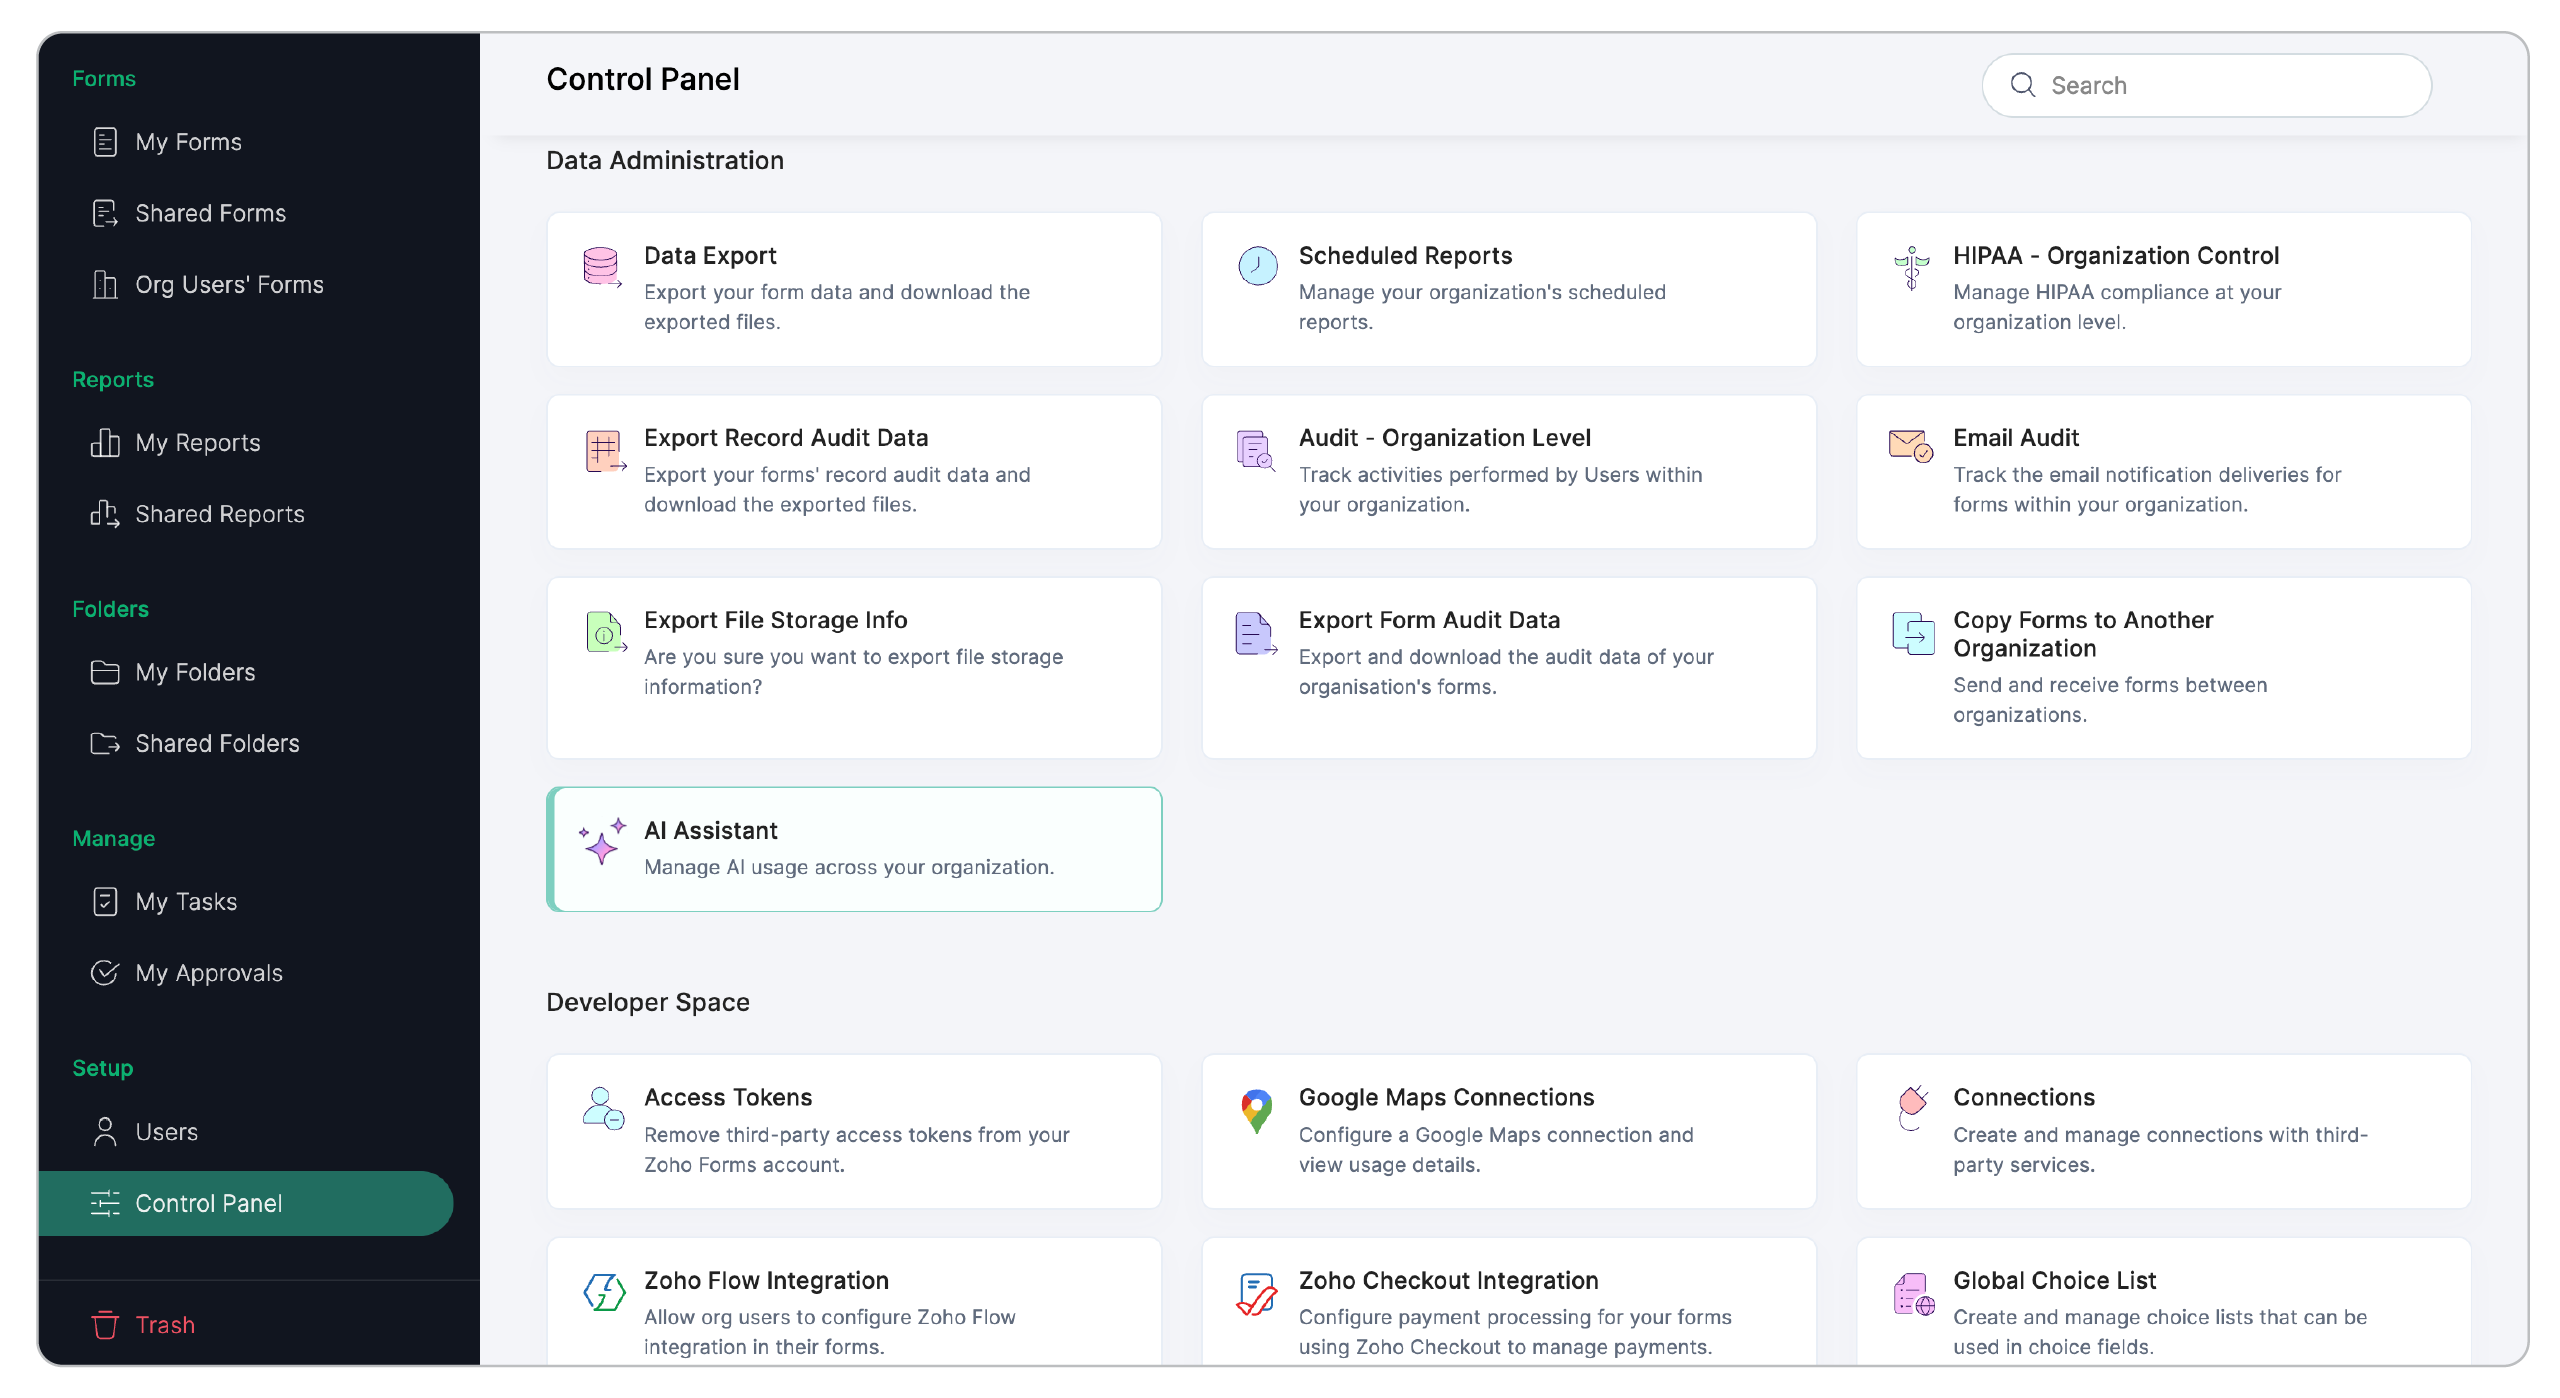2560x1398 pixels.
Task: Click the Scheduled Reports clock icon
Action: [x=1256, y=266]
